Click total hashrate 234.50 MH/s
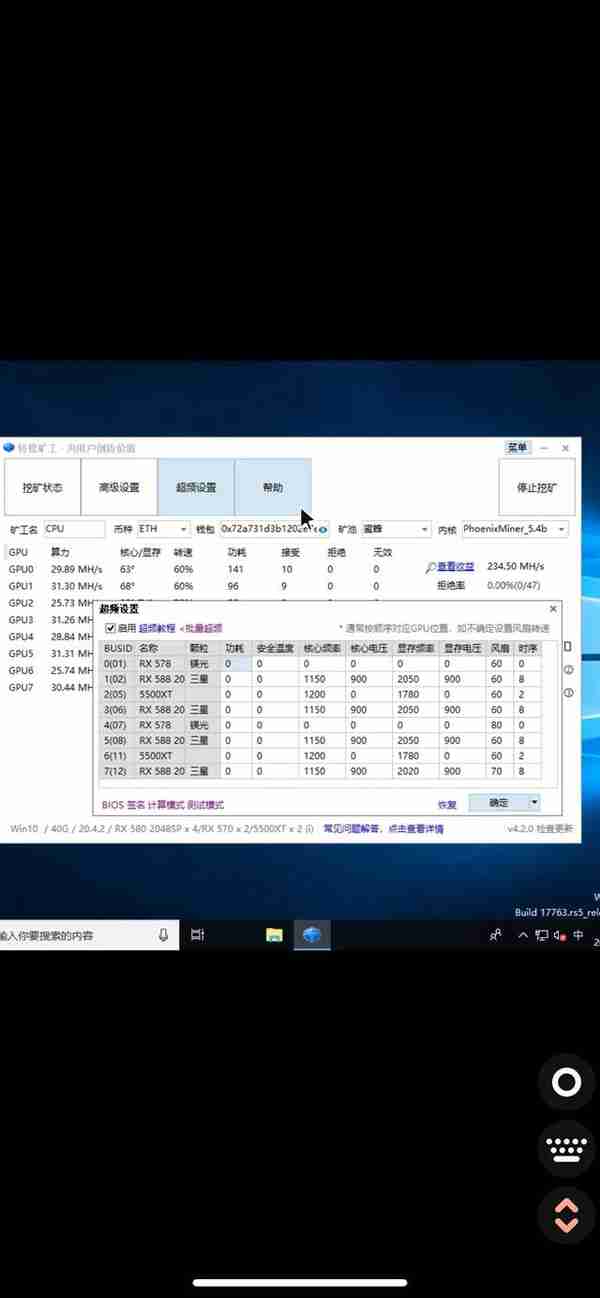The image size is (600, 1298). click(x=514, y=568)
